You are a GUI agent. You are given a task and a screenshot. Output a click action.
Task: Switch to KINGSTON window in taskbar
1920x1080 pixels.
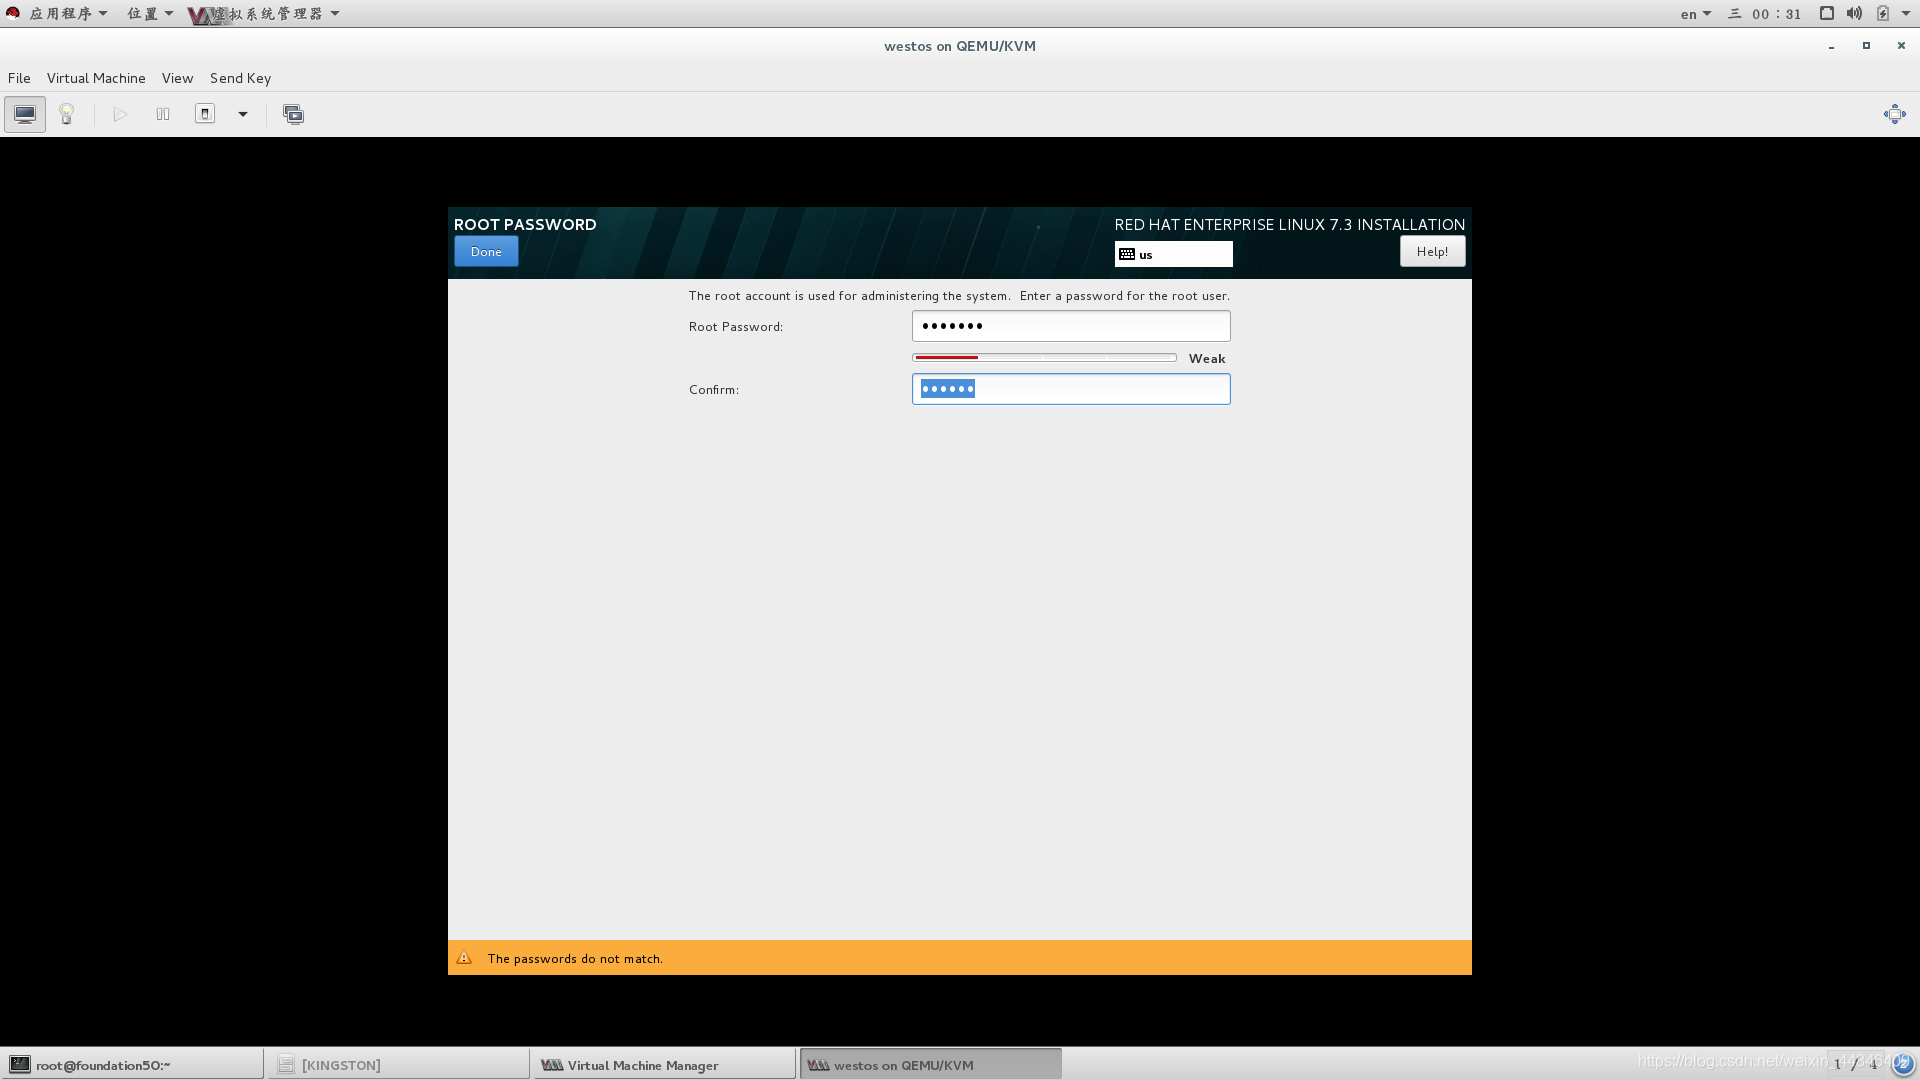point(398,1064)
